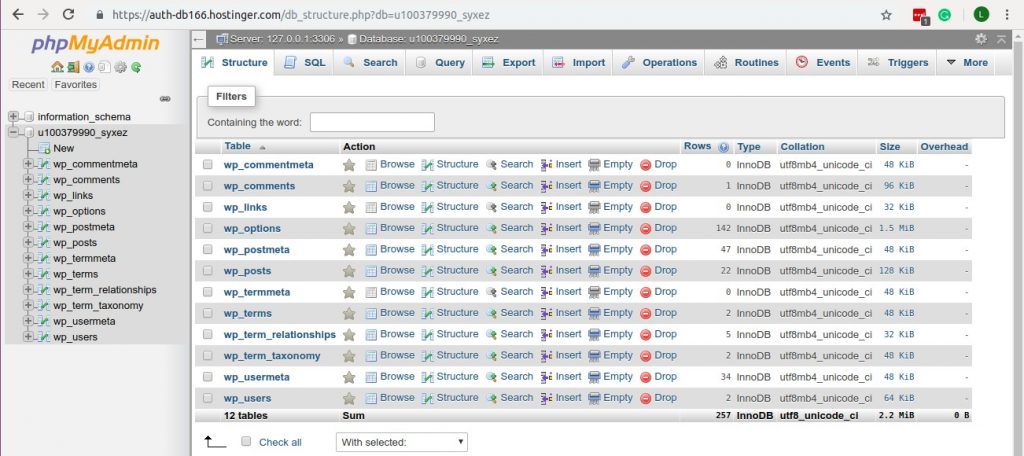Reload the page with browser refresh button
This screenshot has height=456, width=1024.
point(68,14)
